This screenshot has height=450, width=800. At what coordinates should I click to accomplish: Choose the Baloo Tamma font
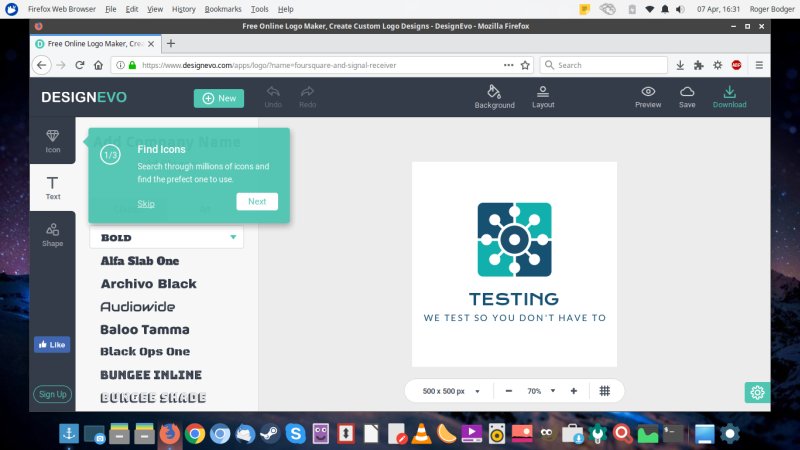click(x=145, y=330)
